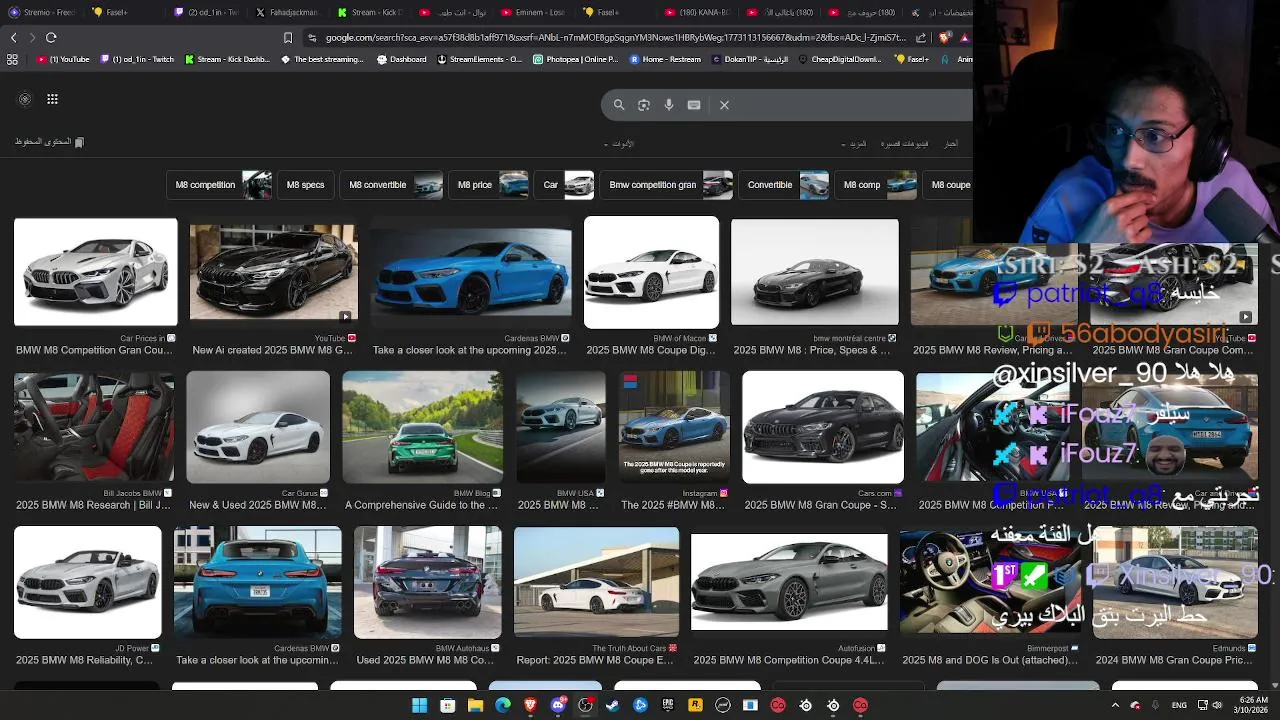The height and width of the screenshot is (720, 1280).
Task: Switch to Stream - Kick browser tab
Action: pos(370,12)
